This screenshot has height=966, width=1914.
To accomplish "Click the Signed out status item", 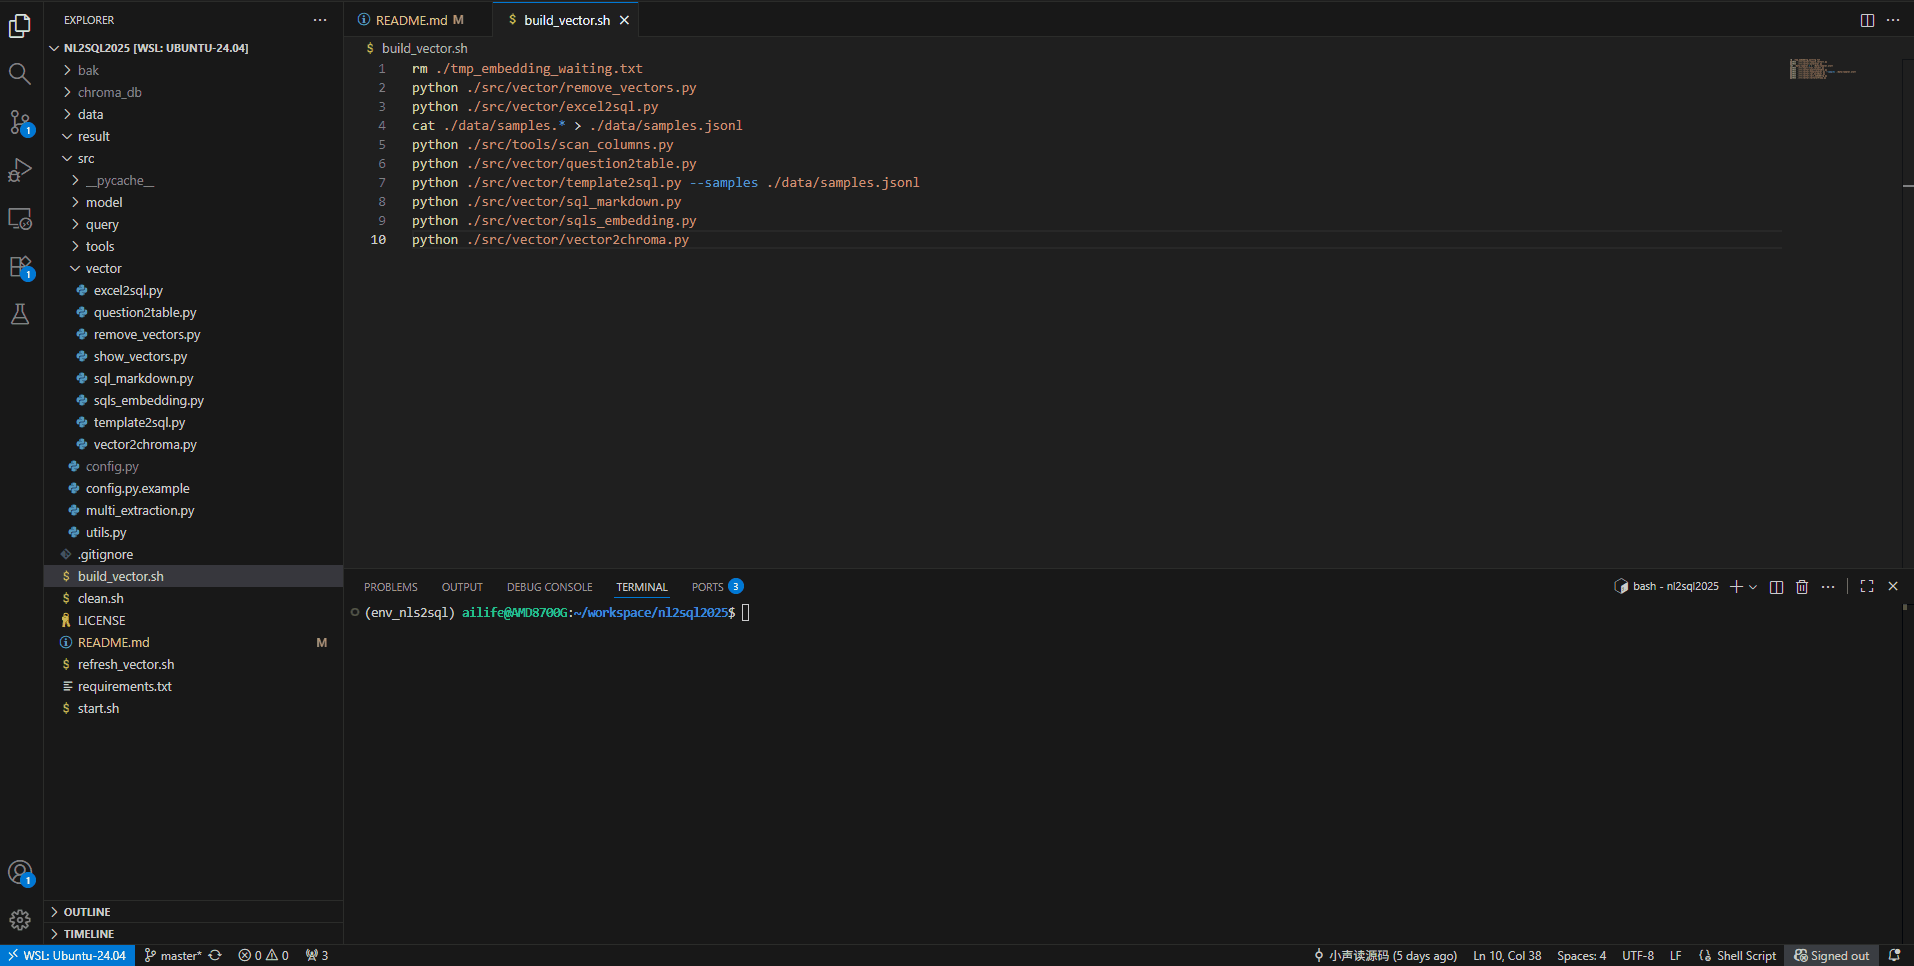I will point(1831,955).
